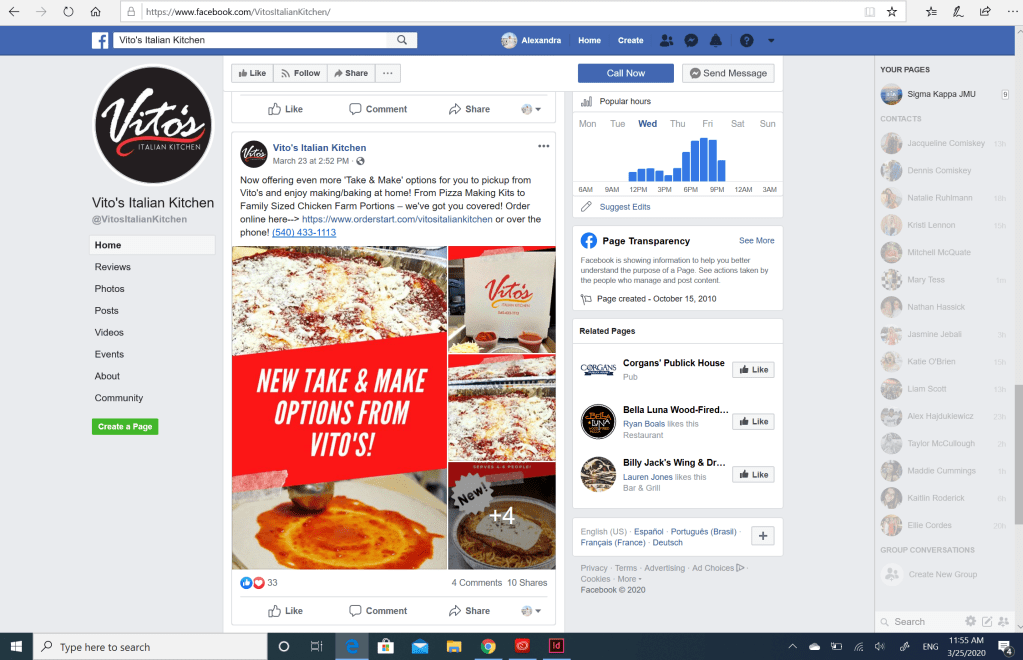Screen dimensions: 1023x660
Task: Like Billy Jack's Wing page
Action: pos(754,475)
